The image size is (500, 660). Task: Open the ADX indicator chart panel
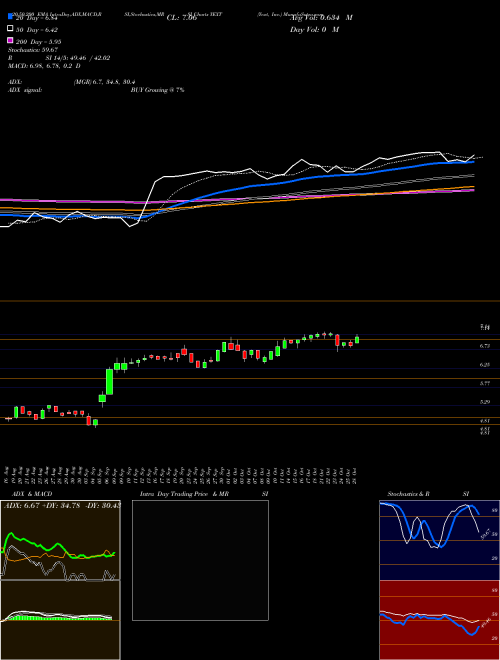[x=60, y=540]
